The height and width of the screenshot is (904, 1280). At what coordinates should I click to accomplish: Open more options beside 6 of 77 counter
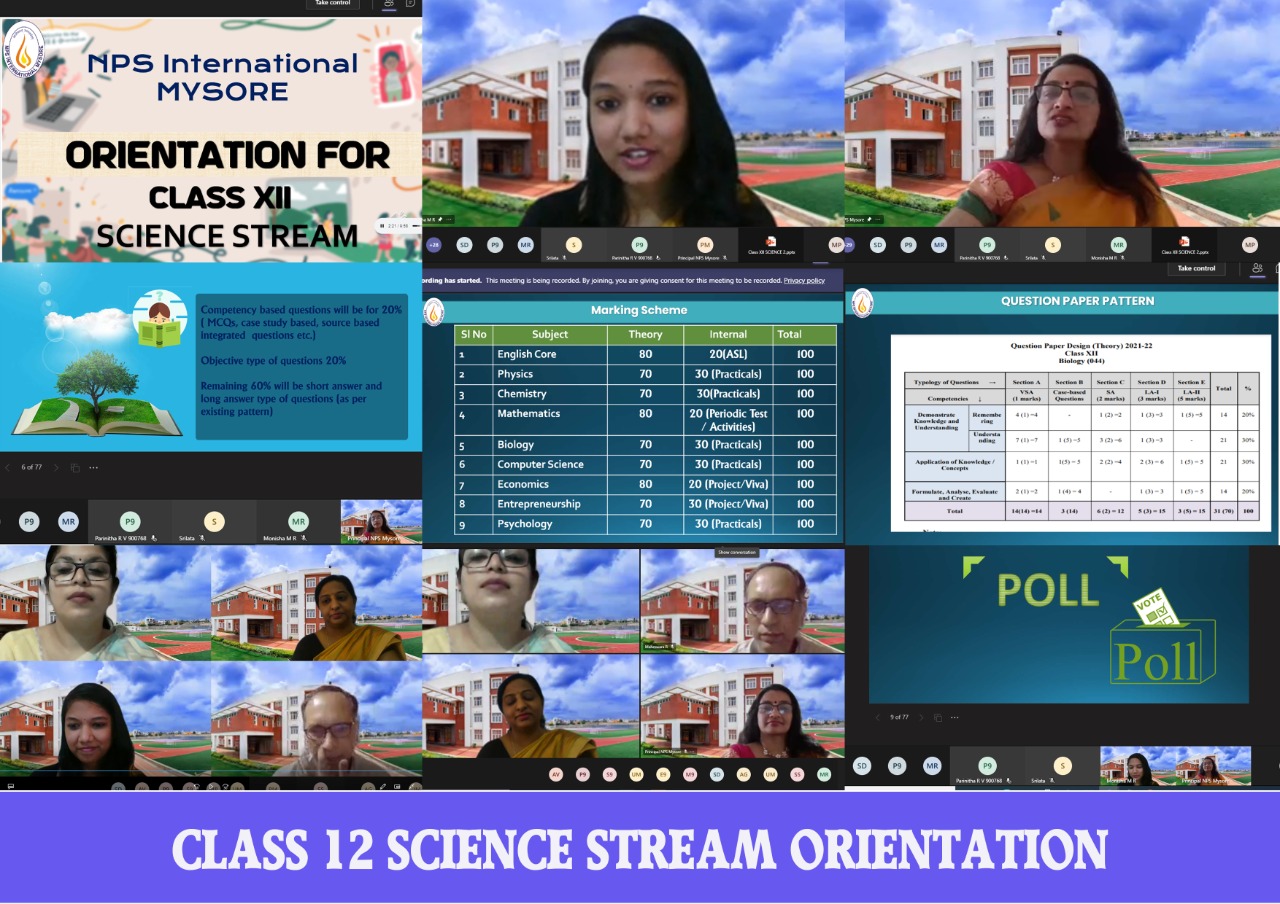click(x=94, y=467)
